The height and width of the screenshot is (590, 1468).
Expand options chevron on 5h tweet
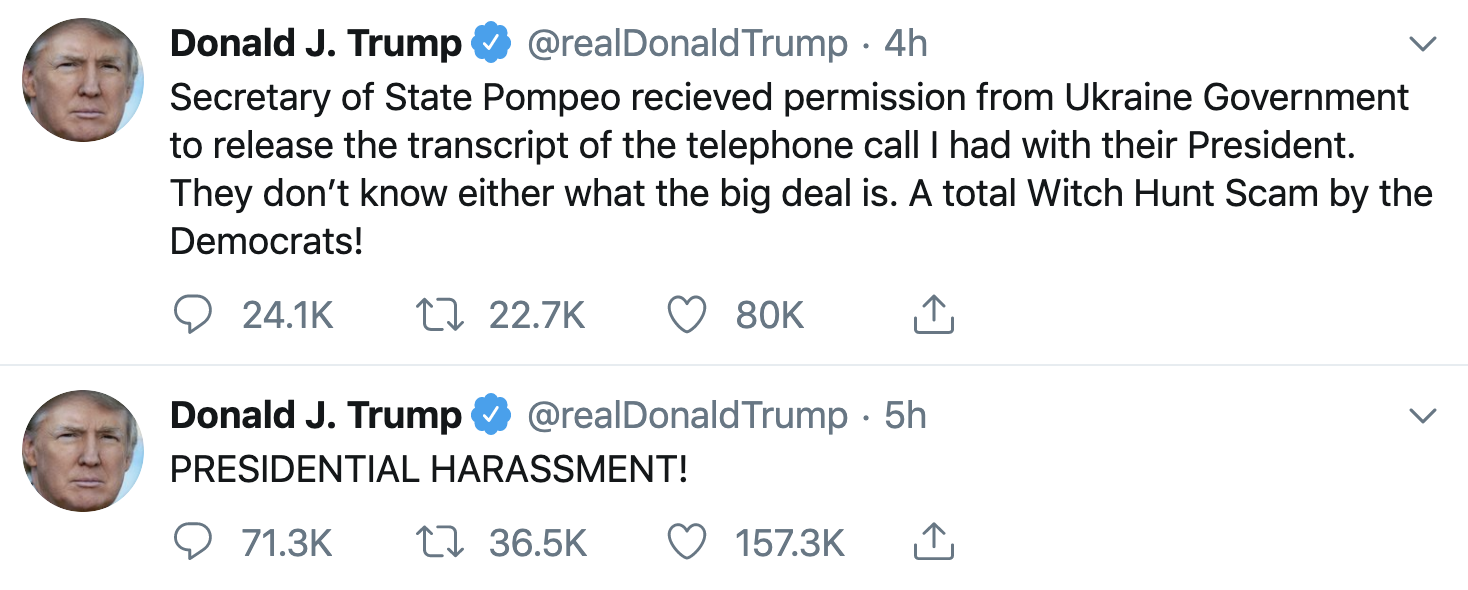pyautogui.click(x=1421, y=415)
